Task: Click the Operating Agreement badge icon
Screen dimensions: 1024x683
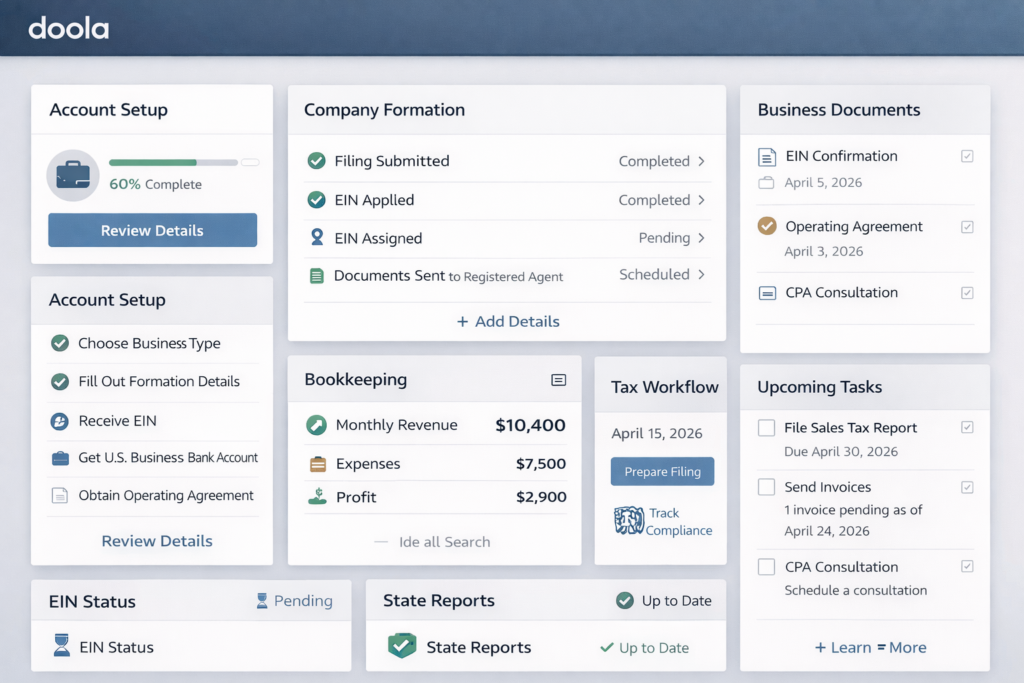Action: click(x=766, y=226)
